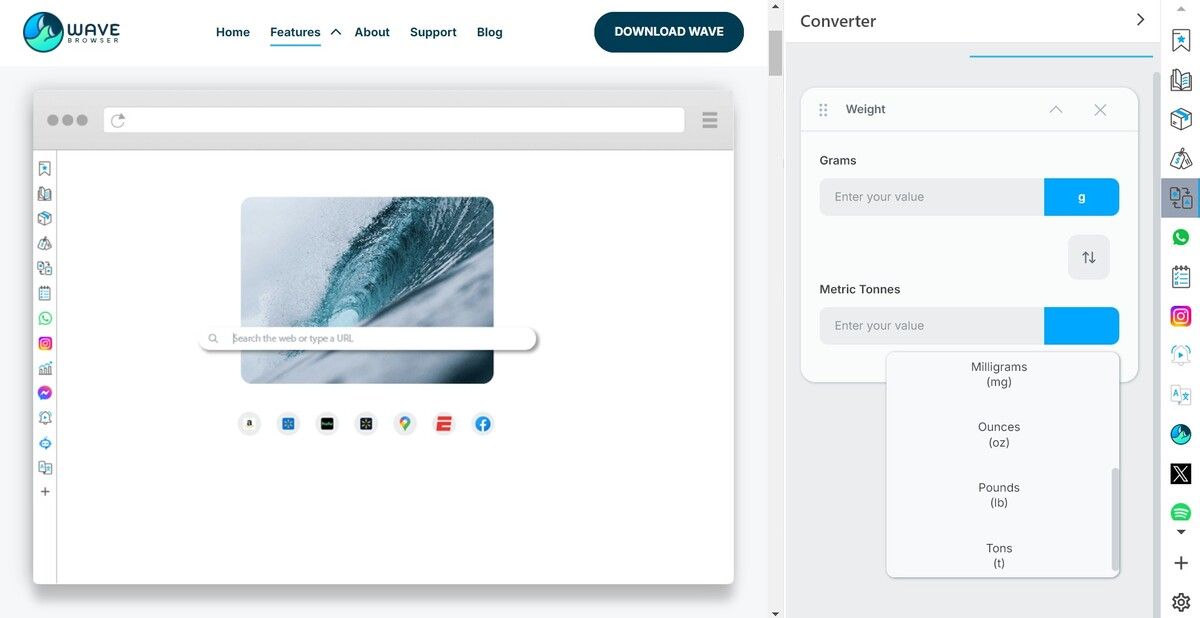Launch Spotify from the sidebar

[x=1181, y=512]
